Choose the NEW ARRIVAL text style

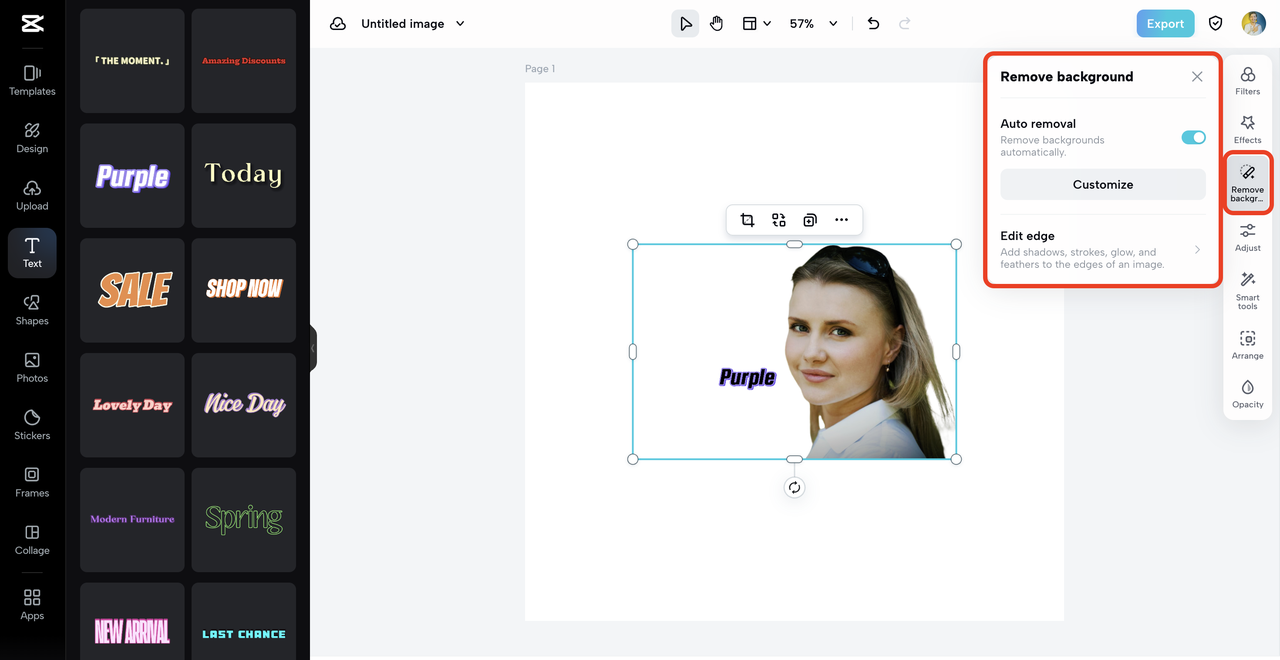(x=132, y=622)
